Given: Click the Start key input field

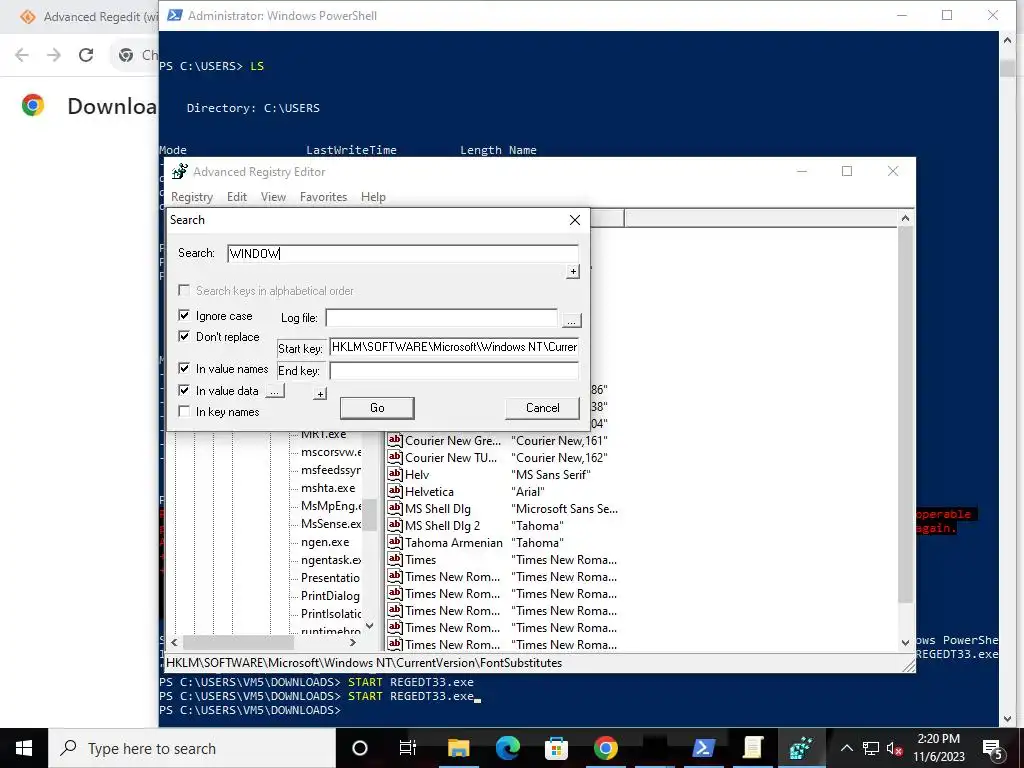Looking at the screenshot, I should [x=454, y=347].
